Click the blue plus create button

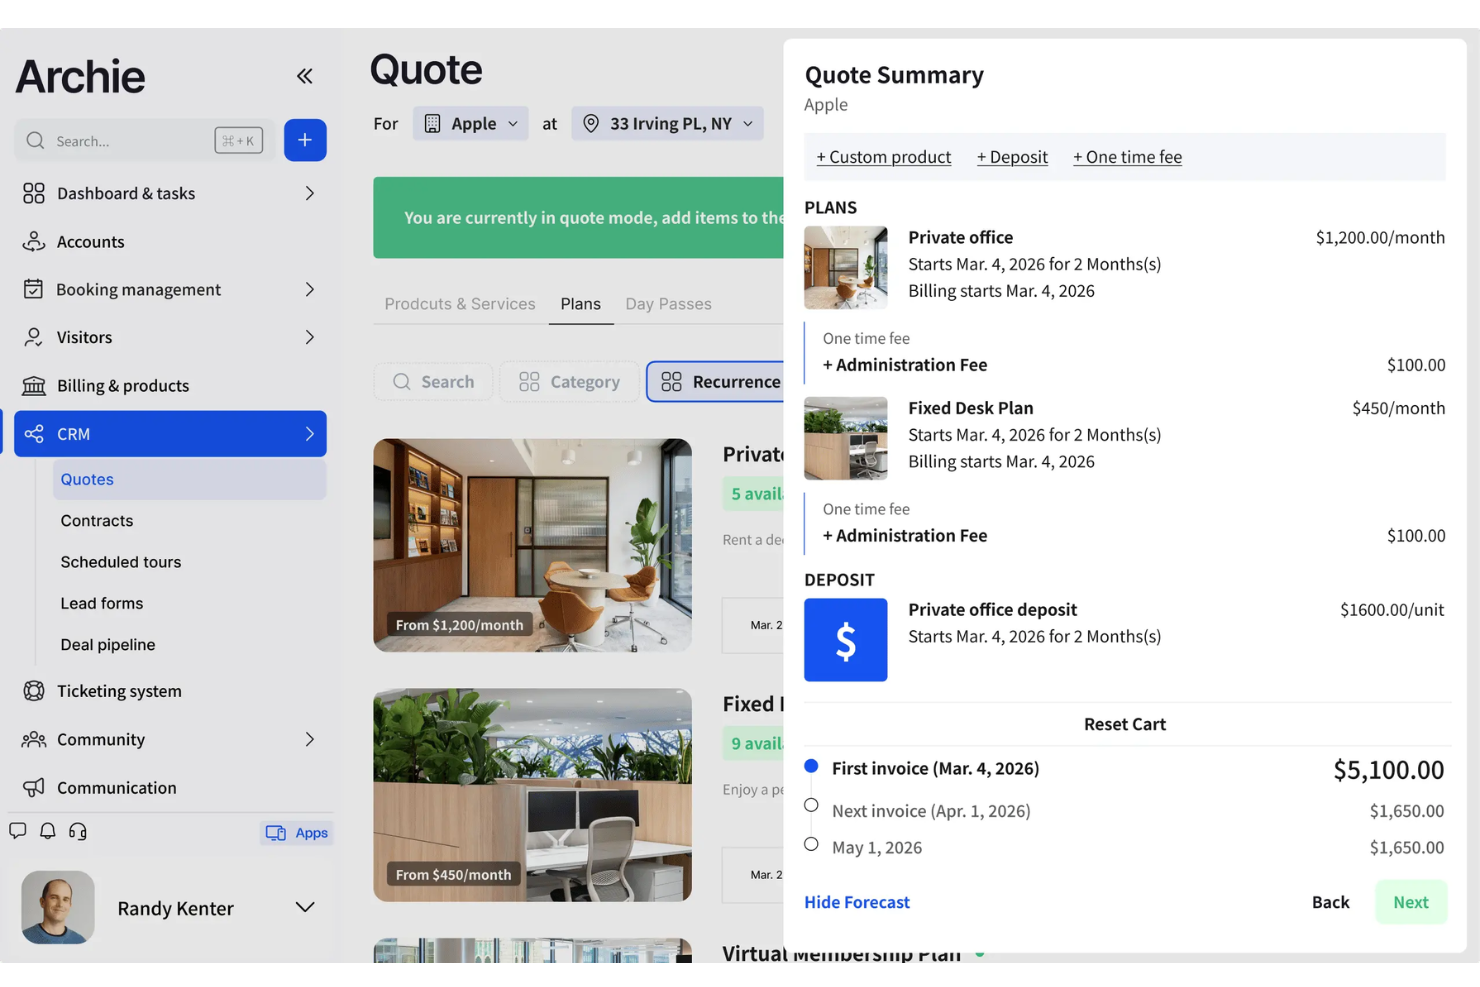point(305,140)
